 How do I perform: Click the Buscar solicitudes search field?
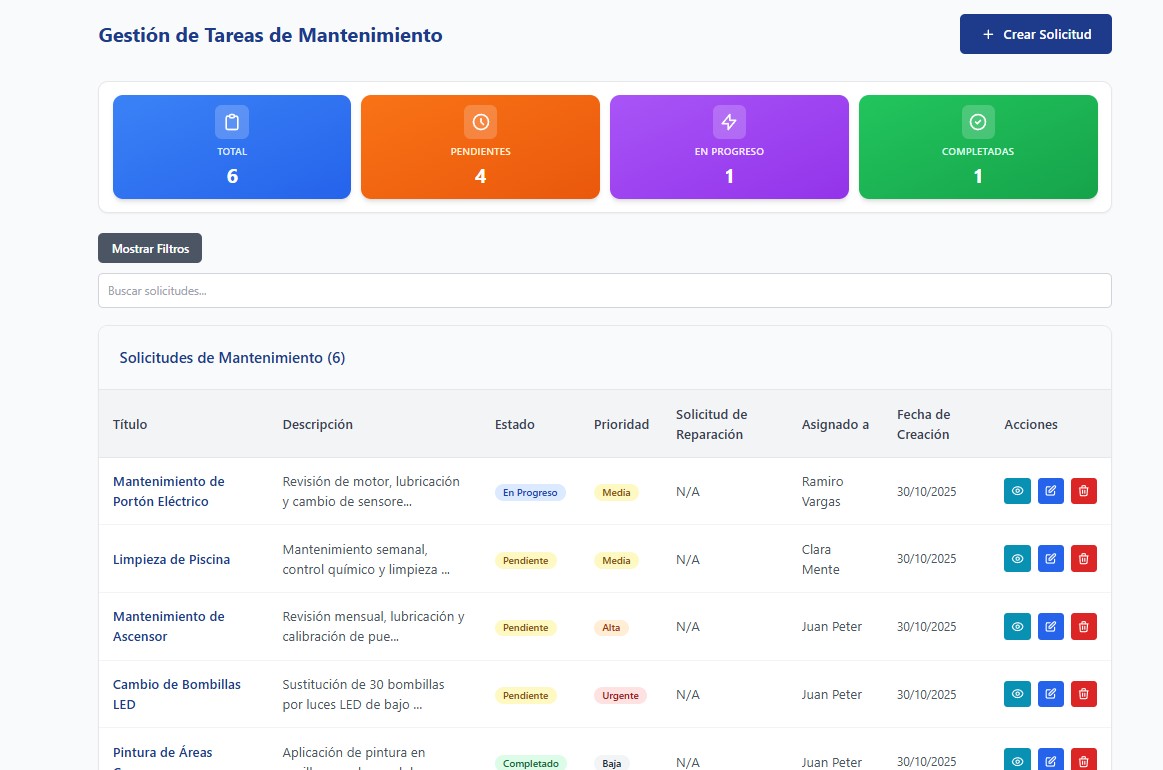[604, 290]
